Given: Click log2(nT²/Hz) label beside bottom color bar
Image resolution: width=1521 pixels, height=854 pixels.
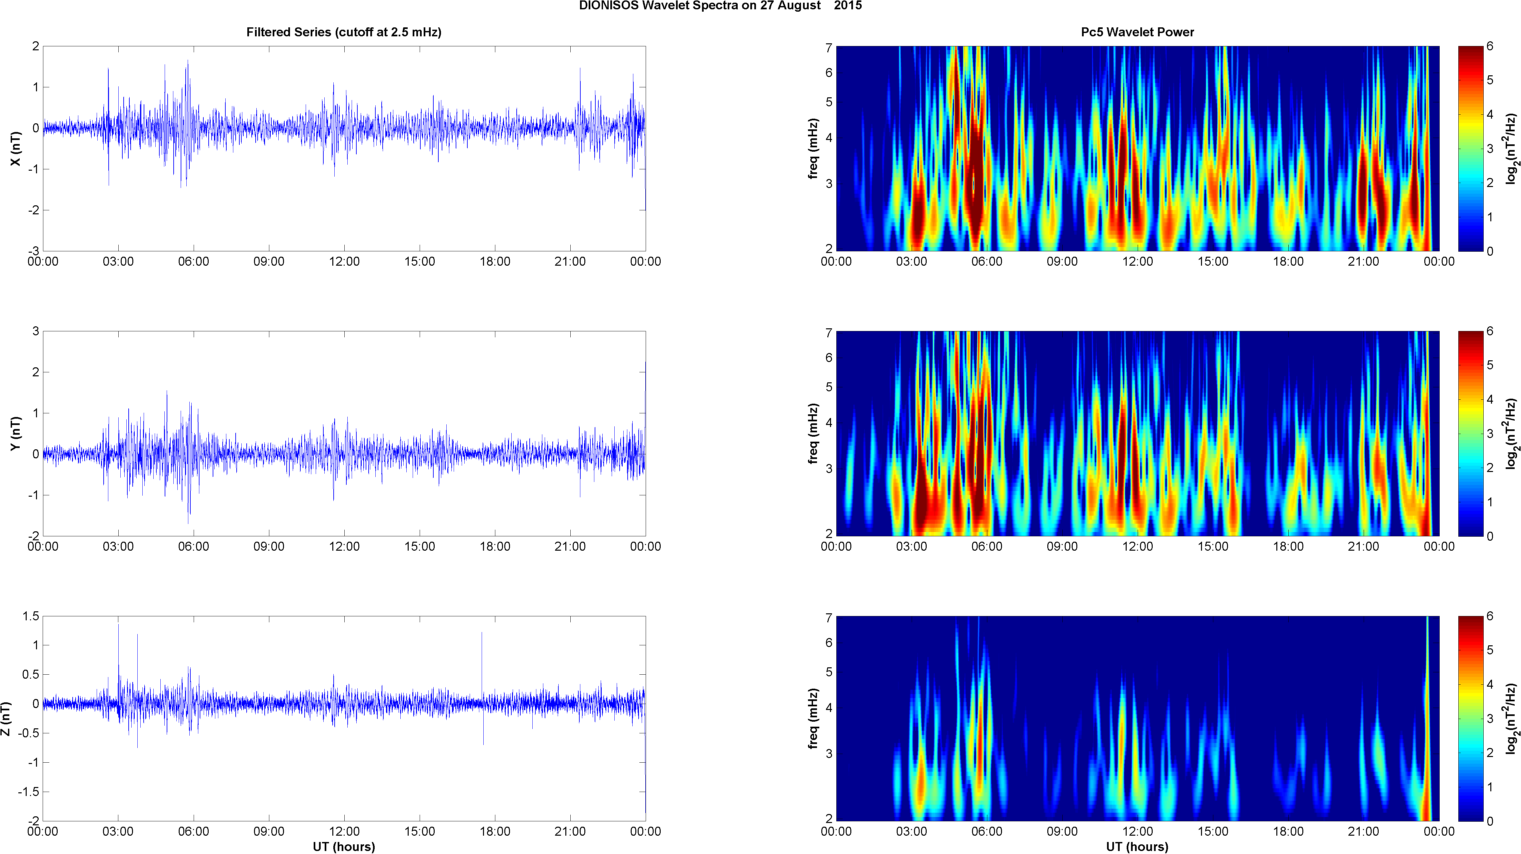Looking at the screenshot, I should point(1512,718).
